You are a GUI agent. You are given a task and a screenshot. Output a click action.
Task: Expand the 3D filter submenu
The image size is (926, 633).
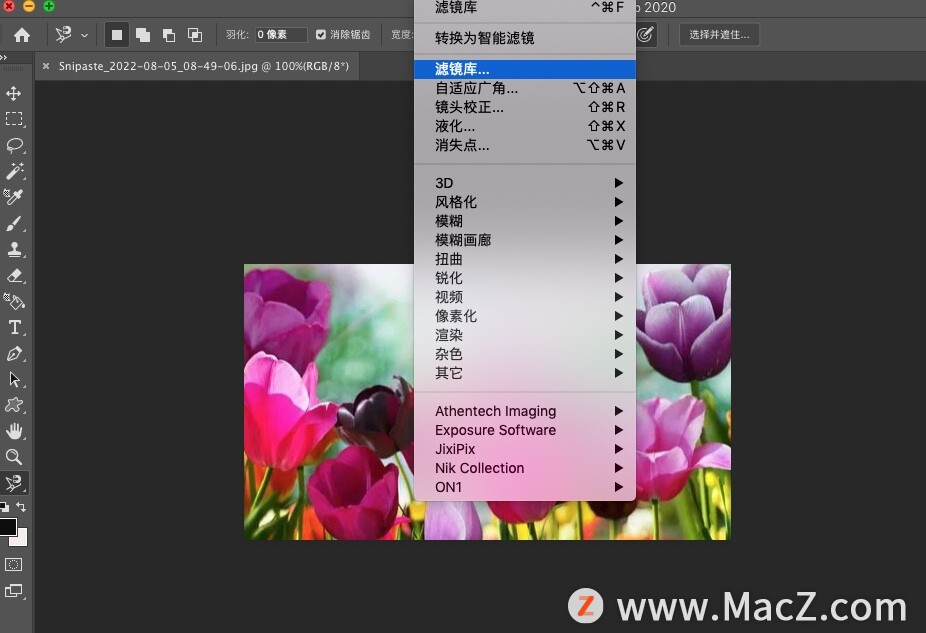pos(525,183)
